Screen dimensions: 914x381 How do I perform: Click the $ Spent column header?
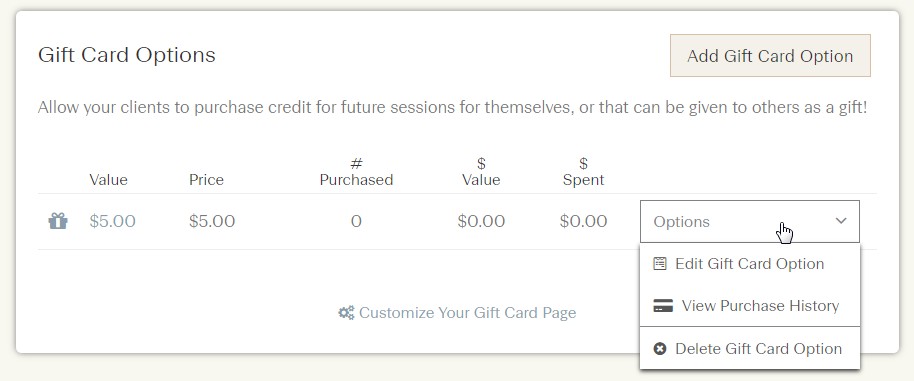[583, 172]
